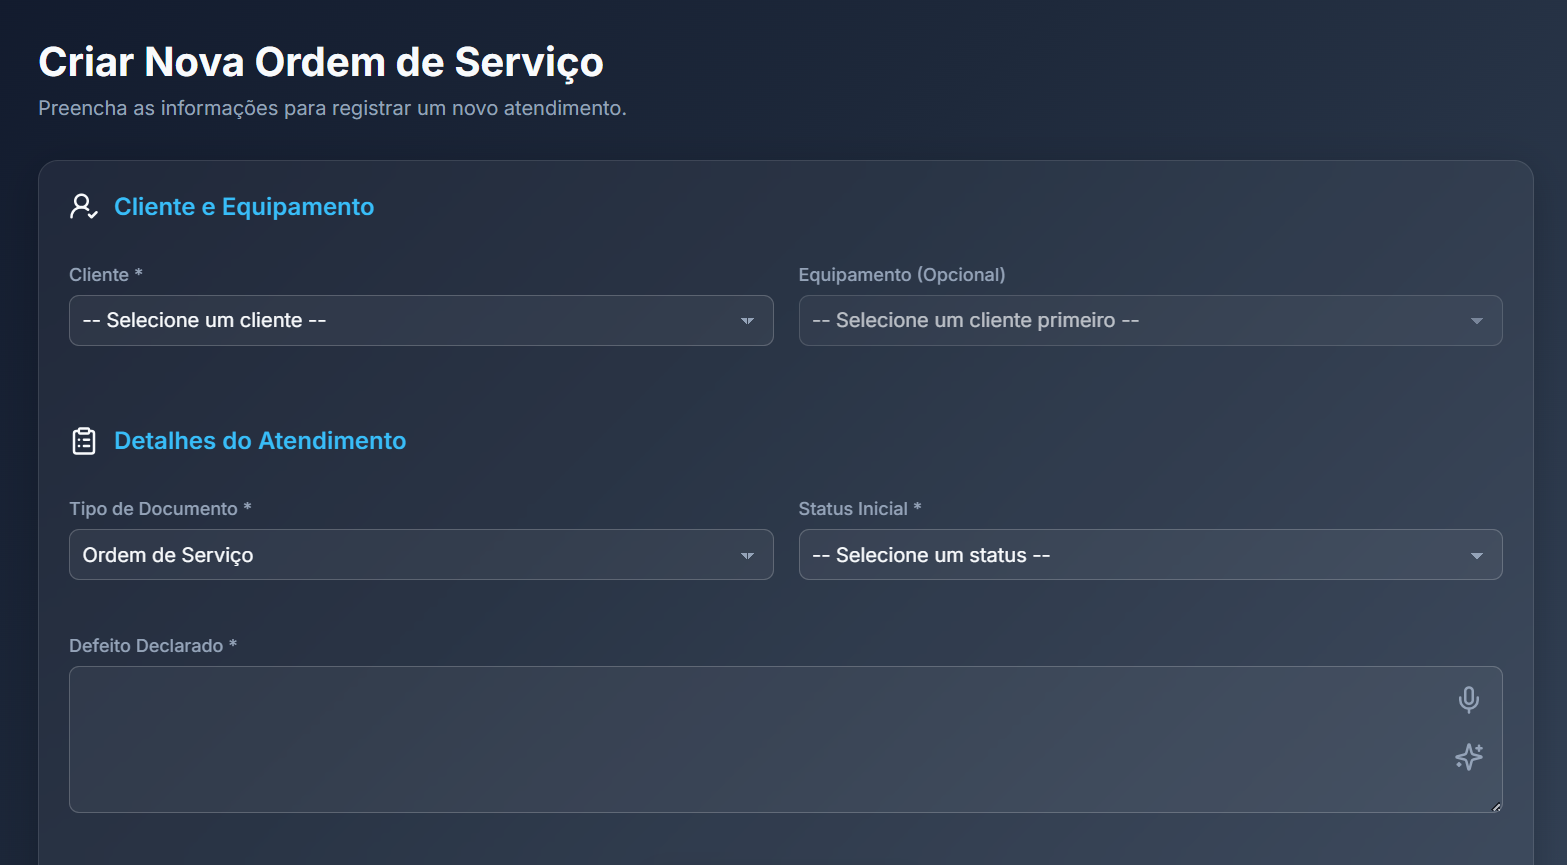Click the clipboard icon beside Detalhes do Atendimento

coord(84,441)
